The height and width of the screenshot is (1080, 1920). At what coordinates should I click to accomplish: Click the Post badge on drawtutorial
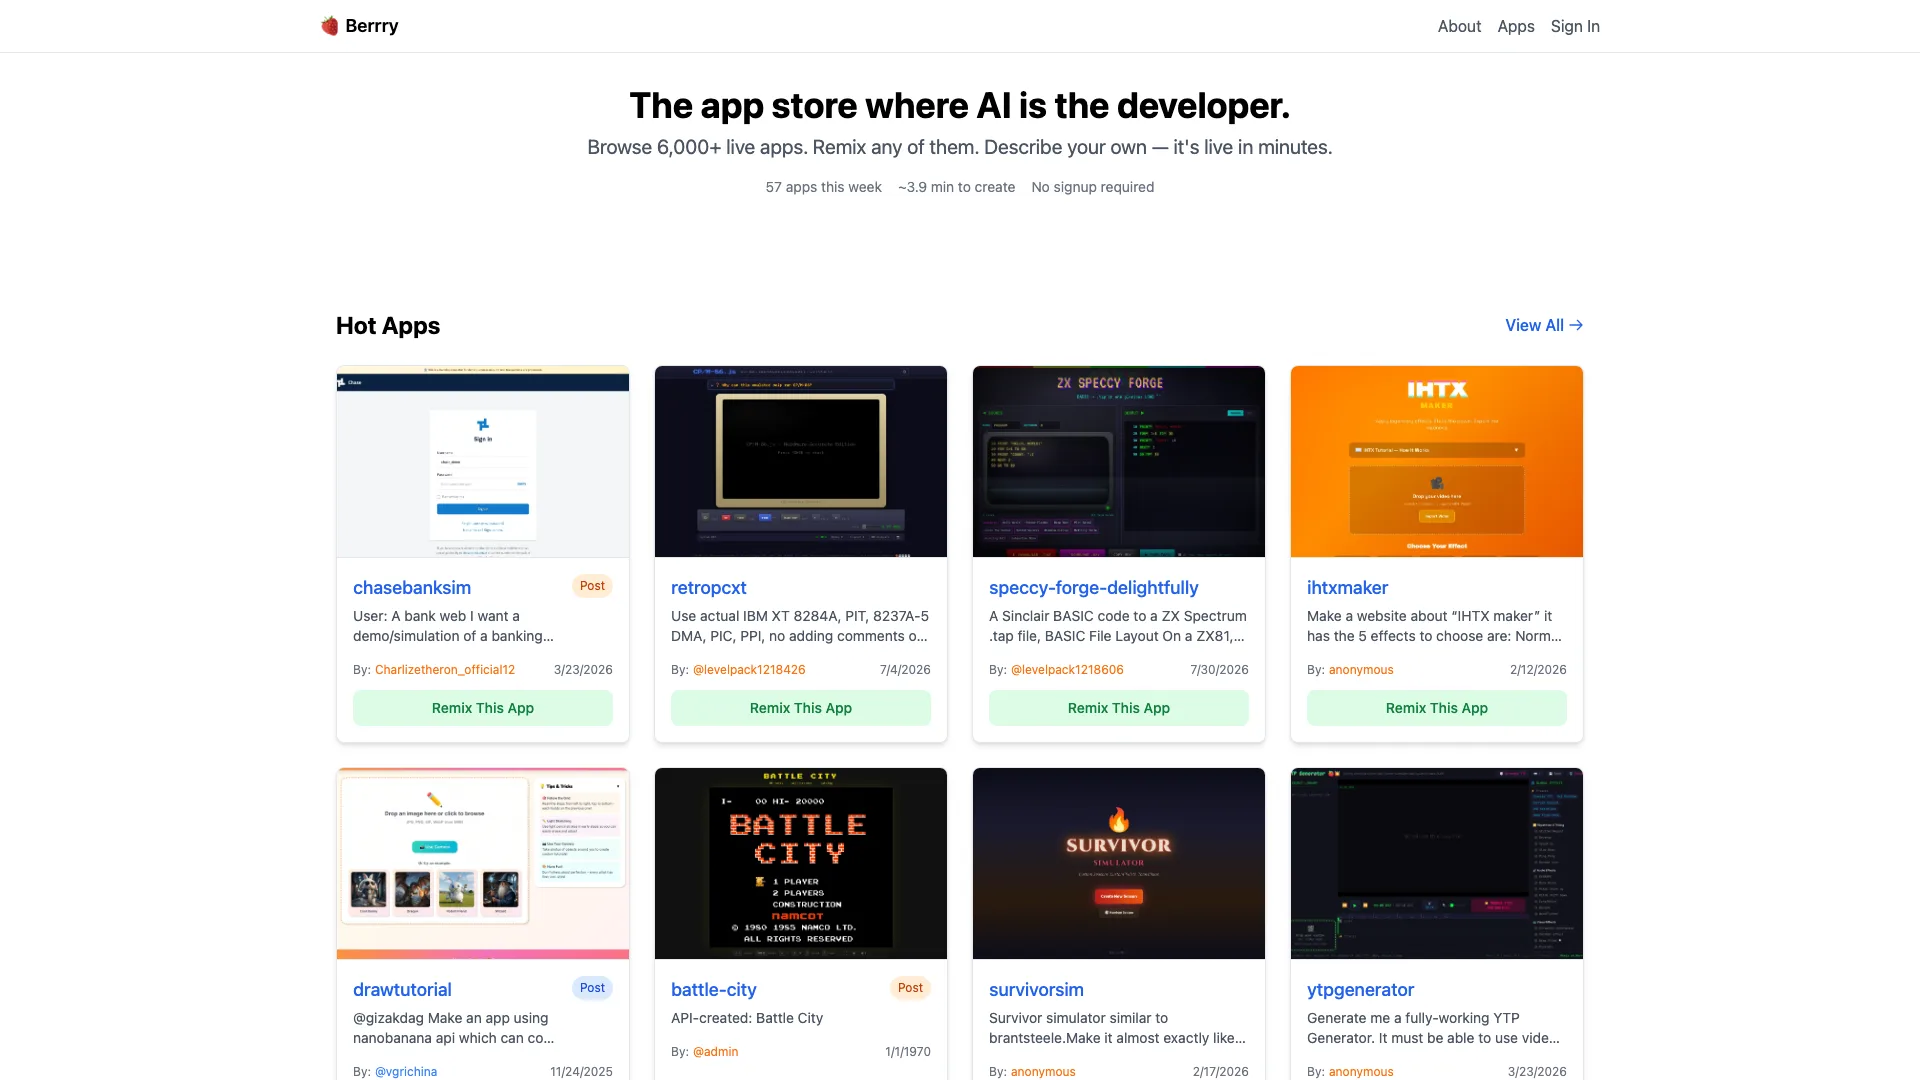tap(592, 988)
